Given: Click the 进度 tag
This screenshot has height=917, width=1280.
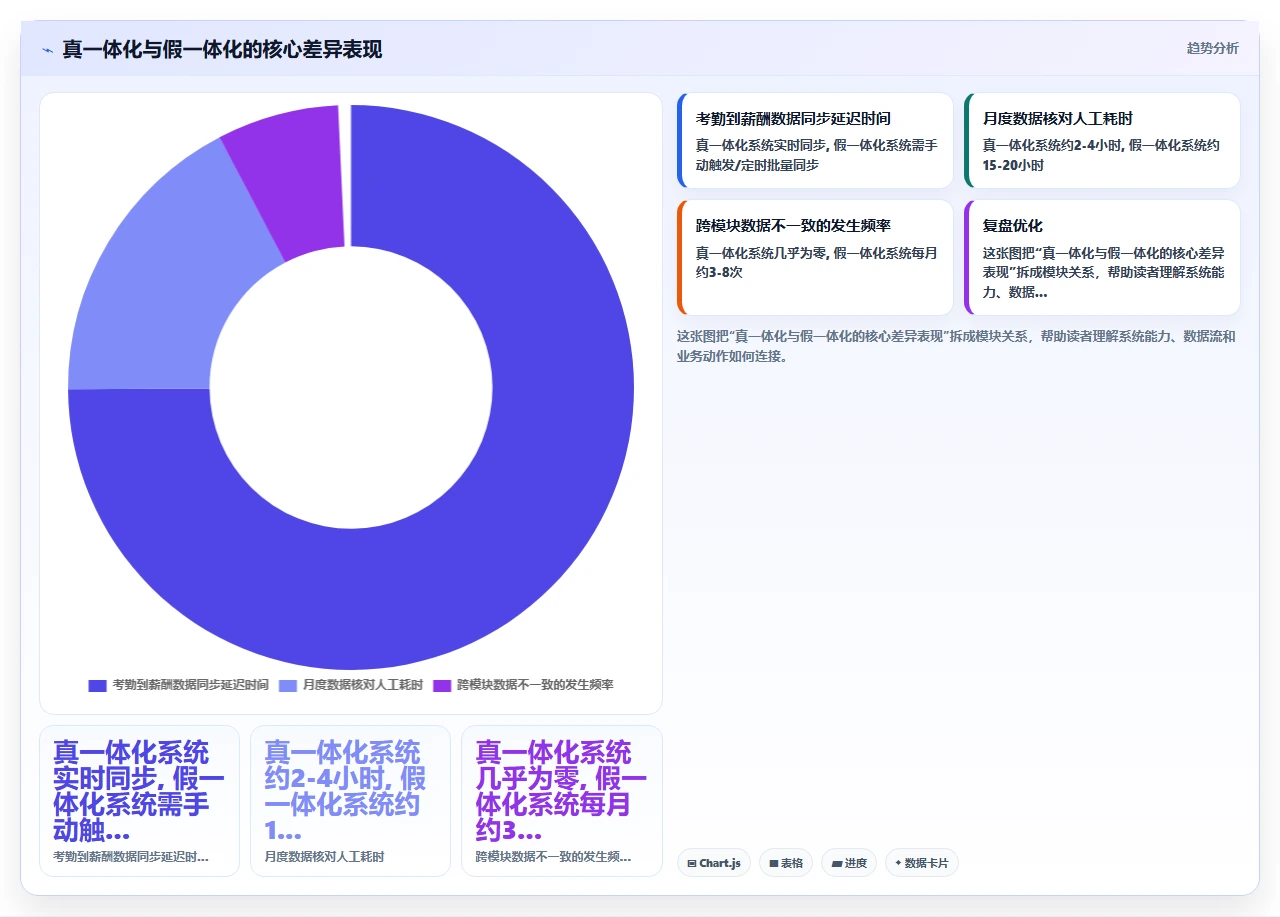Looking at the screenshot, I should [x=849, y=863].
